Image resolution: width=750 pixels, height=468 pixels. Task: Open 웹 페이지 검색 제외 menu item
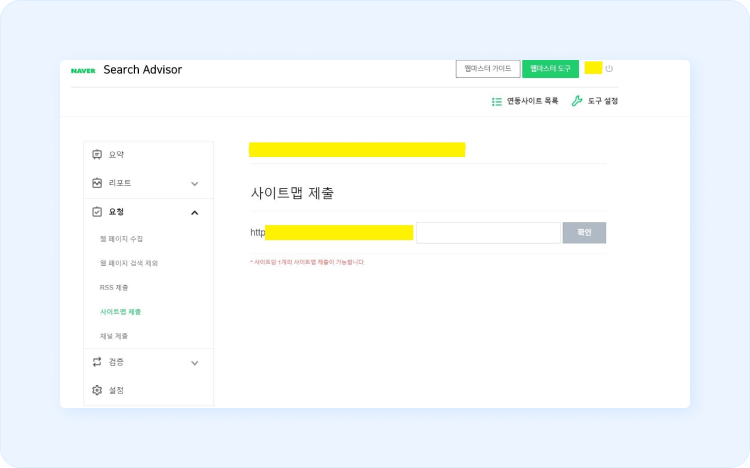click(x=129, y=263)
